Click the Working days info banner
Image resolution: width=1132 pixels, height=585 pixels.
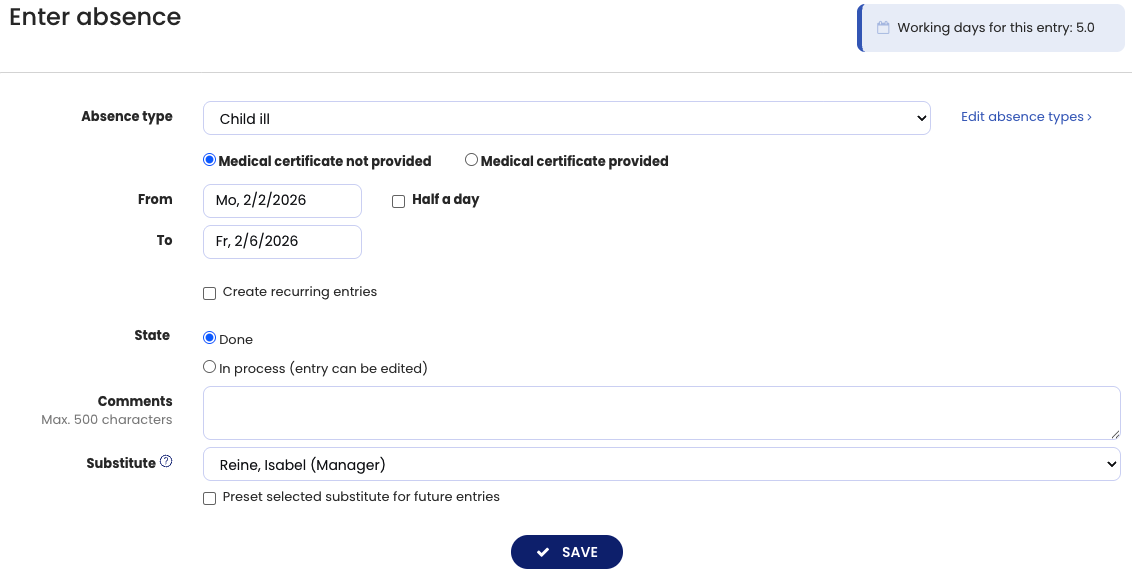(996, 28)
